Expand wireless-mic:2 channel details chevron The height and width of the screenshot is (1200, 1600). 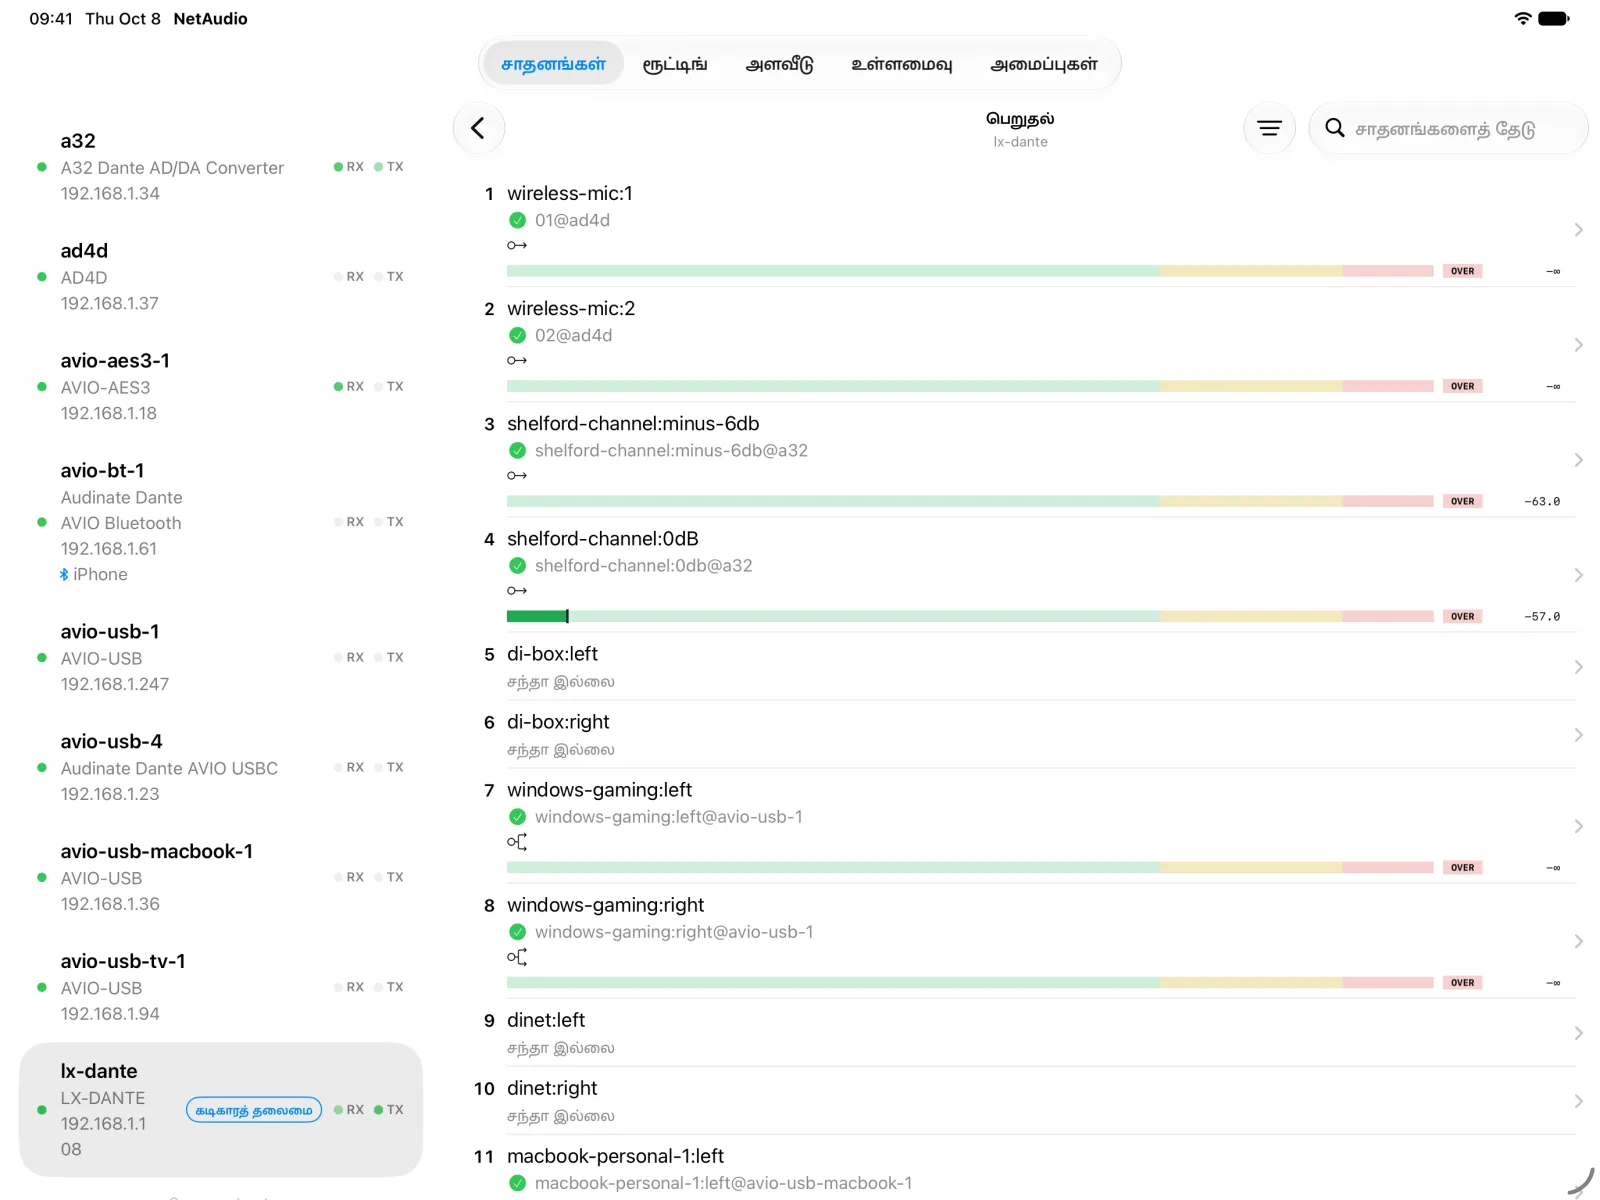click(1578, 345)
